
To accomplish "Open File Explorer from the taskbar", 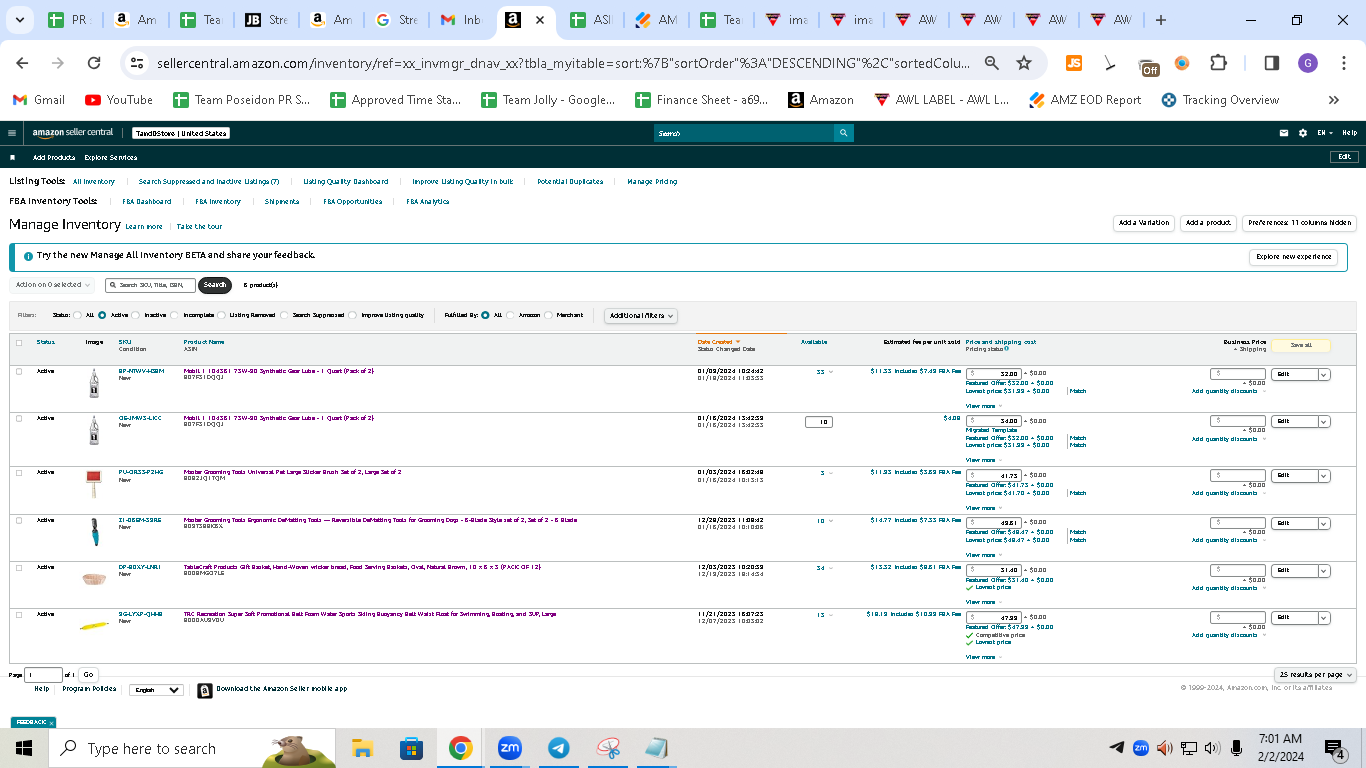I will [x=362, y=748].
